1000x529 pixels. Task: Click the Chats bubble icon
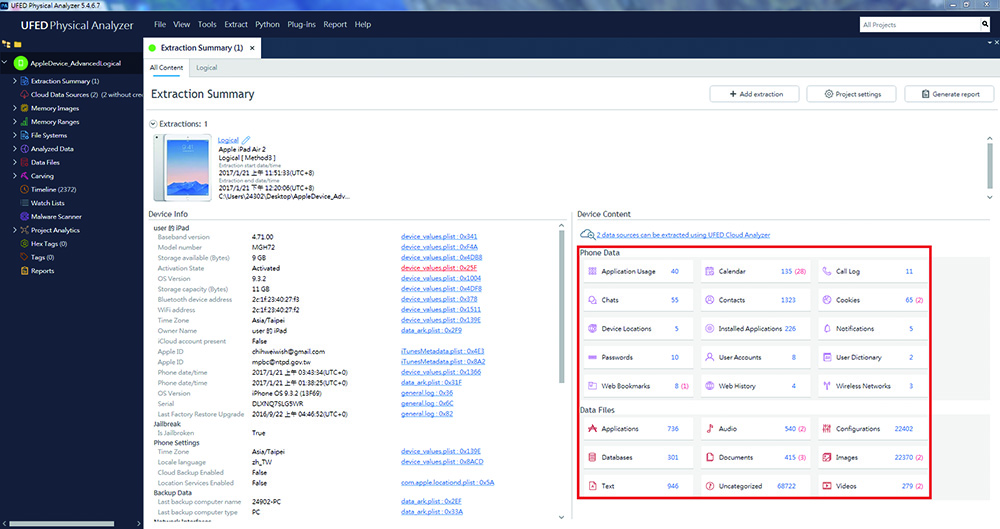coord(592,300)
